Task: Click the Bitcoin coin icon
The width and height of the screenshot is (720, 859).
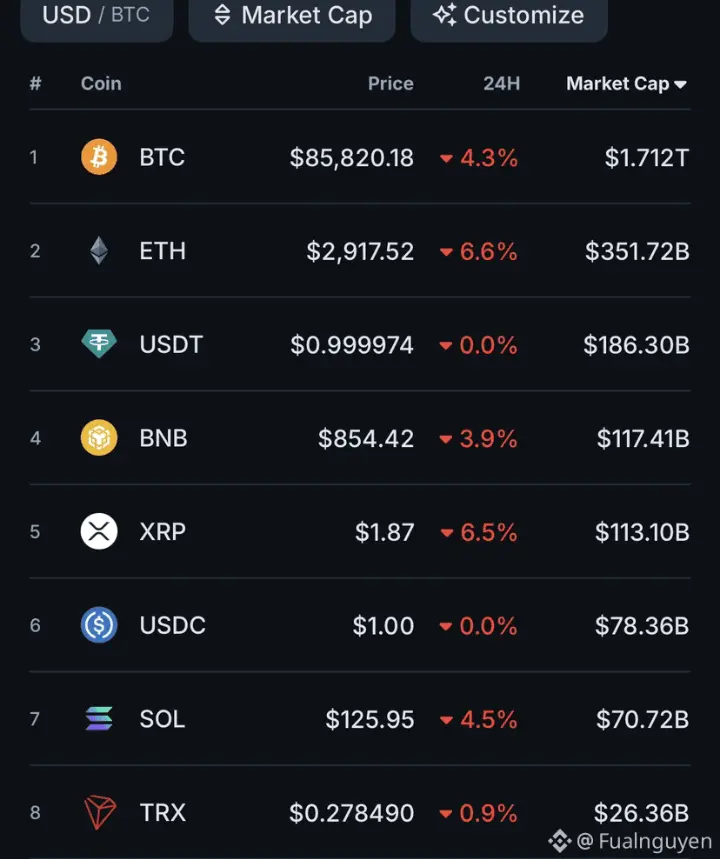Action: [x=99, y=157]
